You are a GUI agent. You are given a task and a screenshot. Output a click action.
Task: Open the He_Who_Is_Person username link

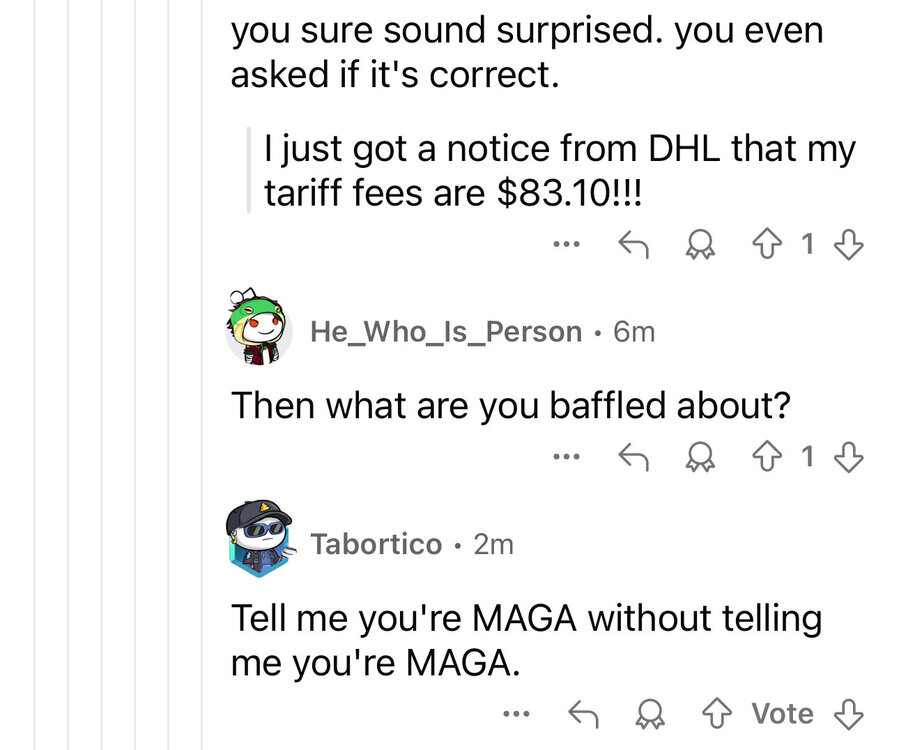click(446, 331)
